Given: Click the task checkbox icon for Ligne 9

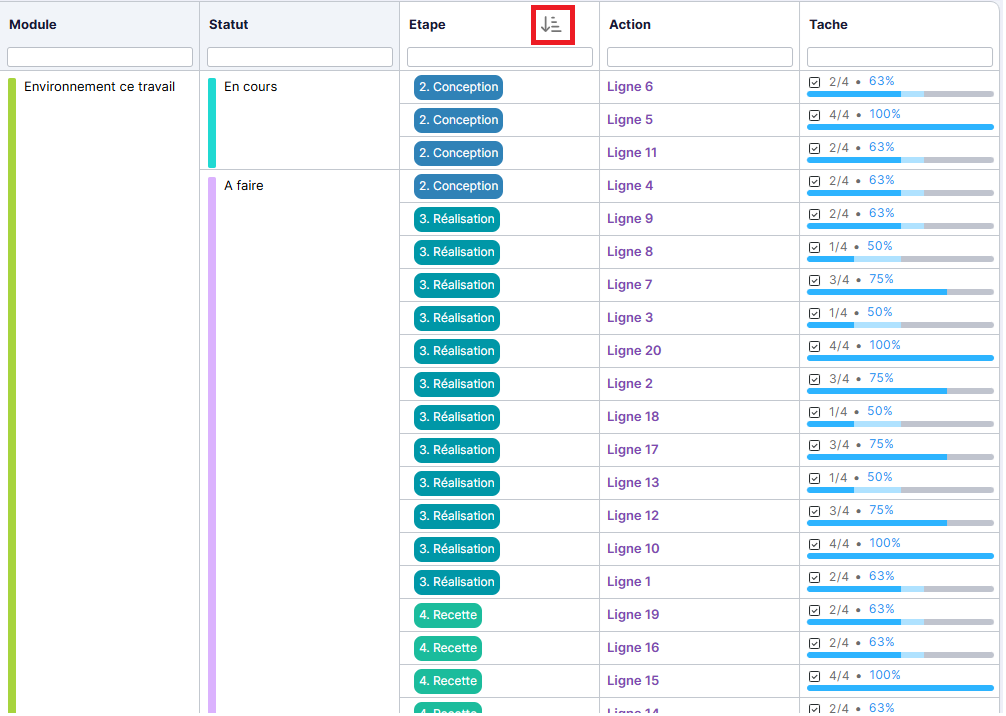Looking at the screenshot, I should (814, 214).
